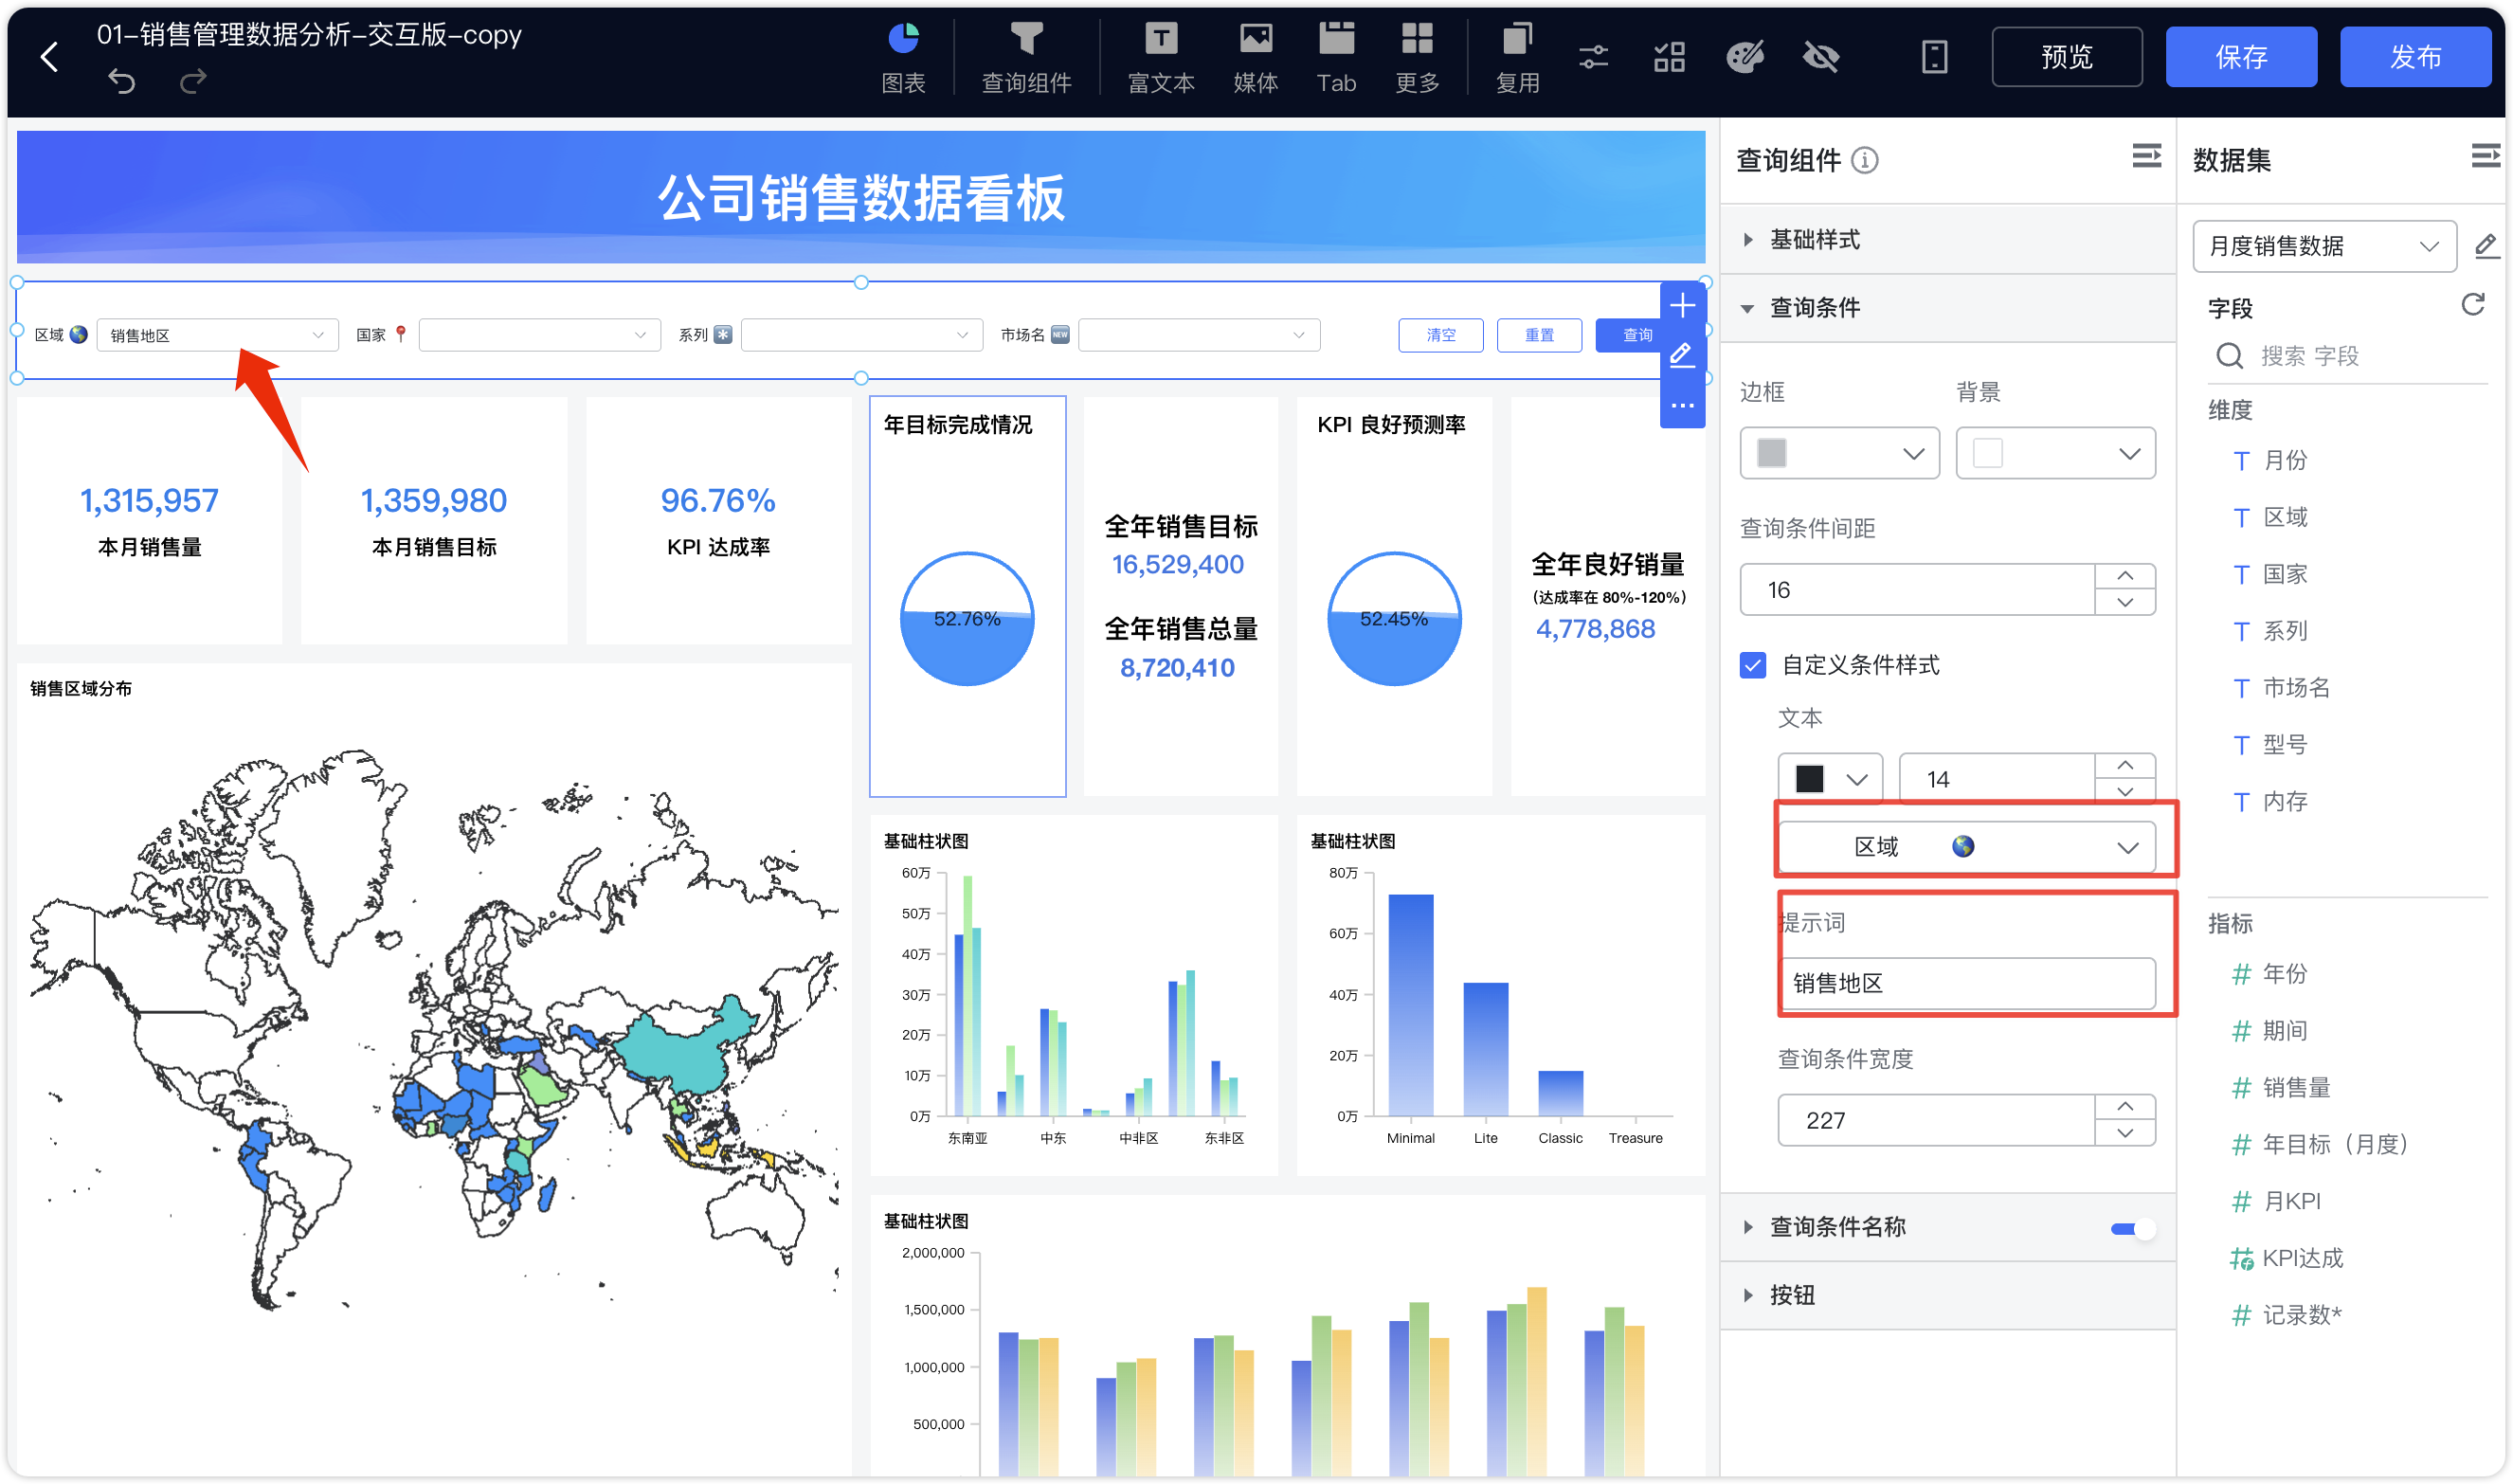The image size is (2513, 1484).
Task: Click the font size 14 field
Action: 1995,779
